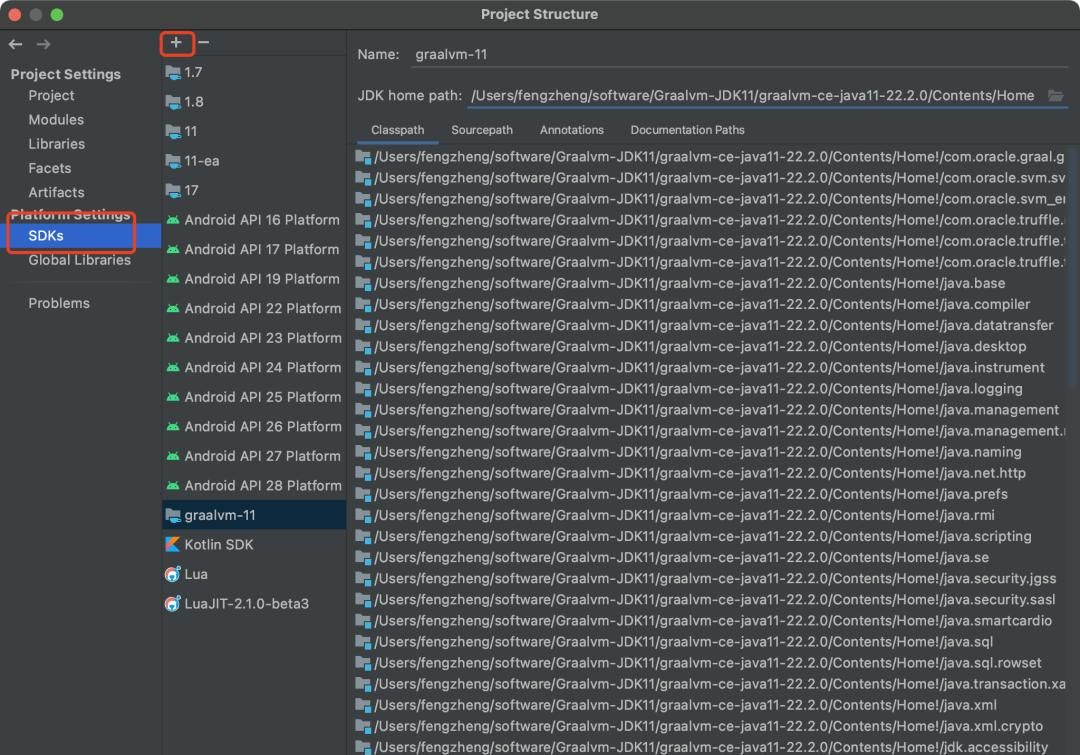Go forward with the right arrow
1080x755 pixels.
(x=43, y=44)
